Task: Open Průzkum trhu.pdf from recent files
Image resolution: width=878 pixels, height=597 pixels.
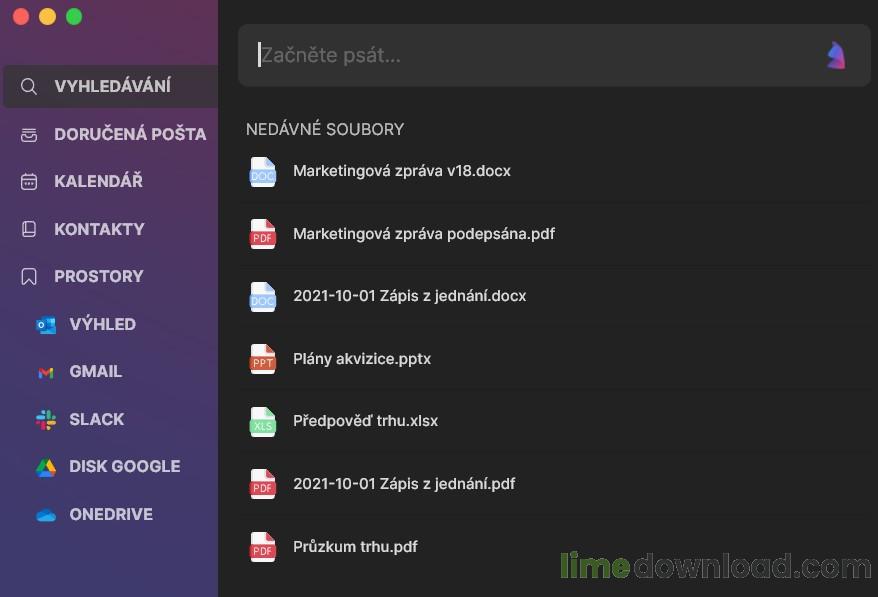Action: pos(355,546)
